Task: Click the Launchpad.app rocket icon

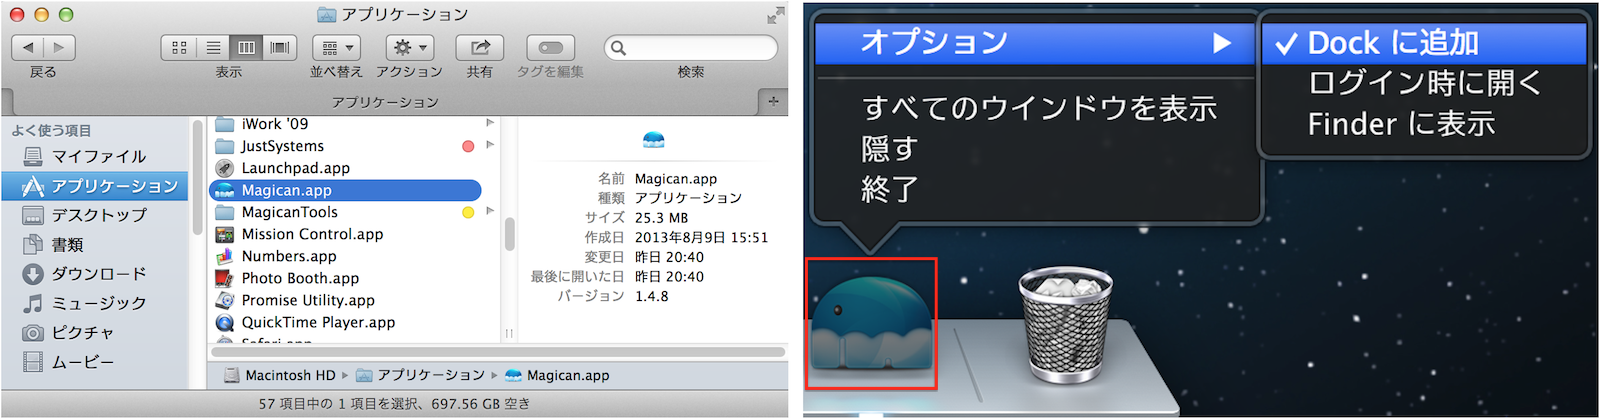Action: (x=225, y=168)
